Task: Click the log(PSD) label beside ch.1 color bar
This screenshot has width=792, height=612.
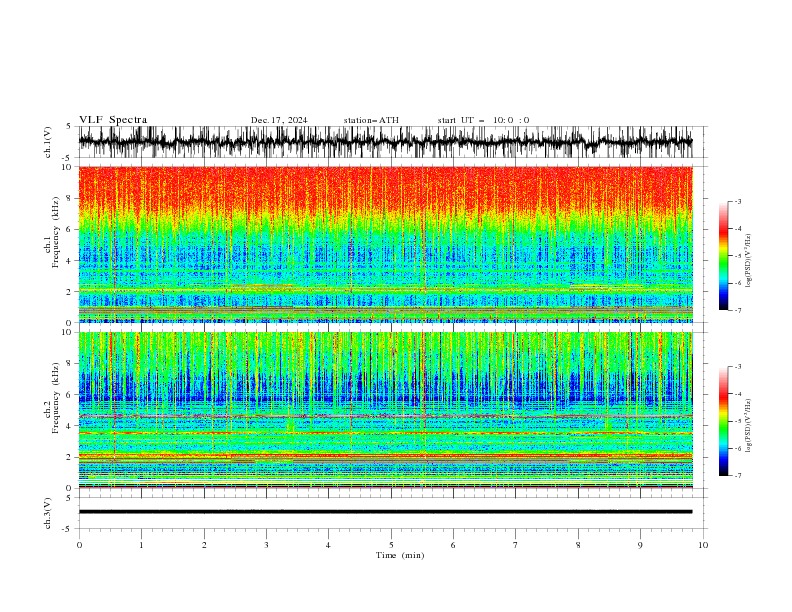Action: coord(748,261)
